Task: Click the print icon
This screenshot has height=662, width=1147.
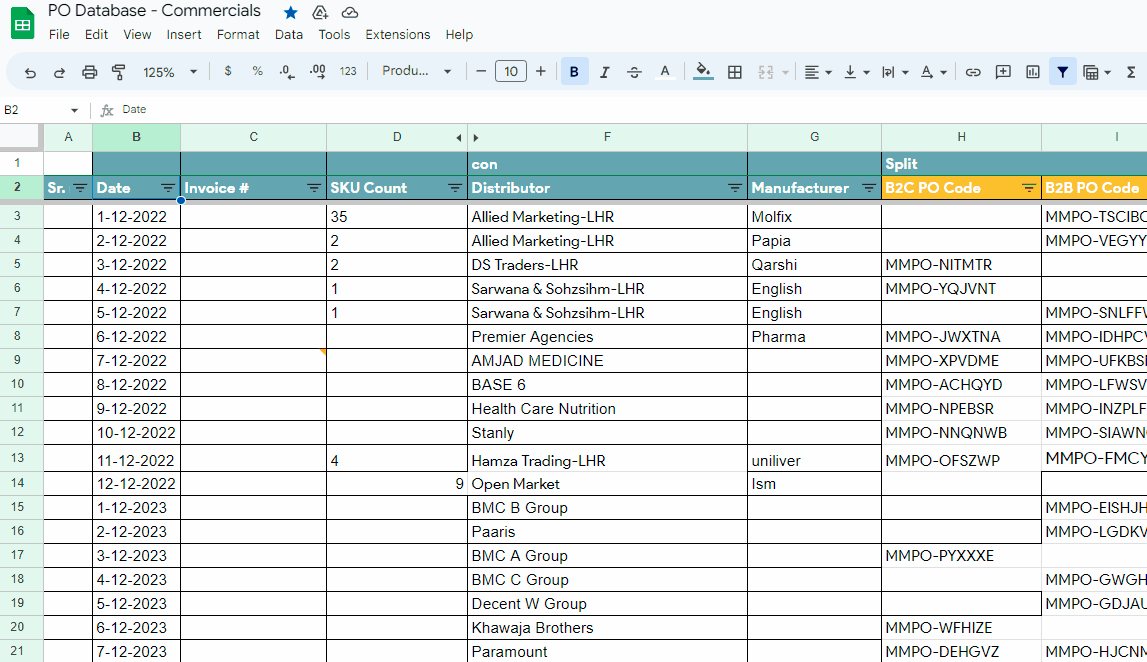Action: (x=89, y=71)
